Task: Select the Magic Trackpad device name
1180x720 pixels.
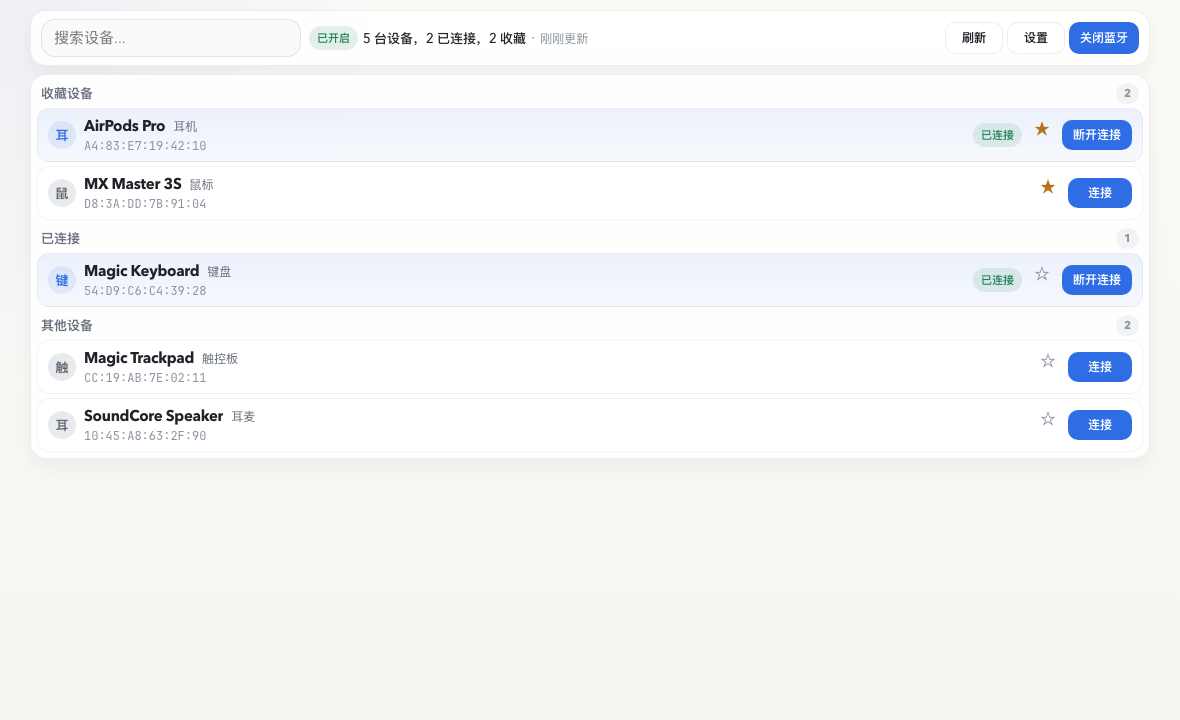Action: click(138, 358)
